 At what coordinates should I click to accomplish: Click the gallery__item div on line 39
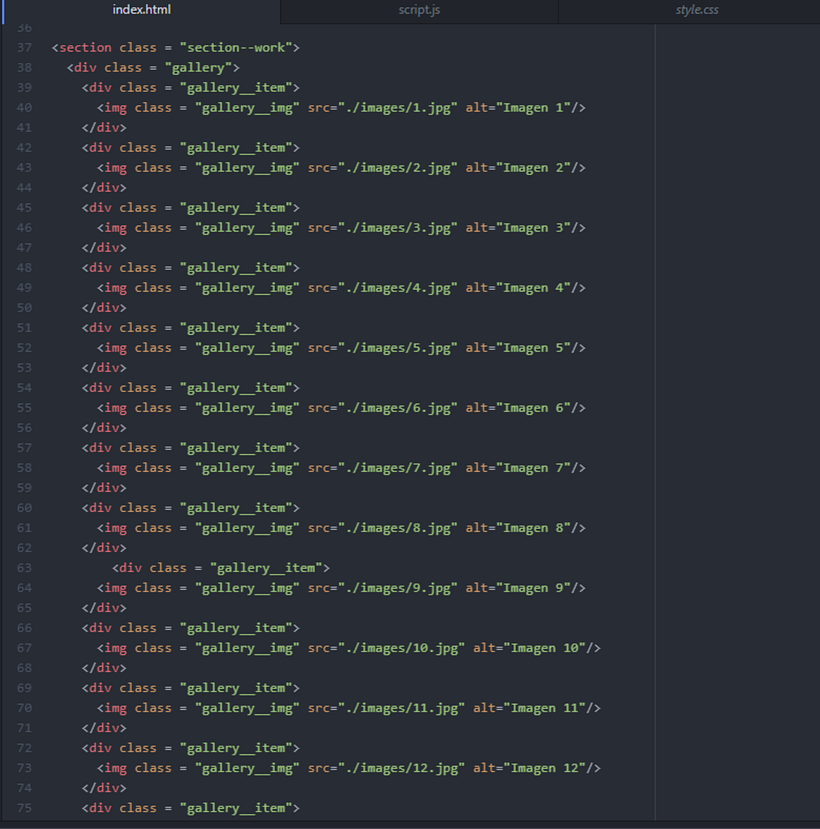click(190, 88)
